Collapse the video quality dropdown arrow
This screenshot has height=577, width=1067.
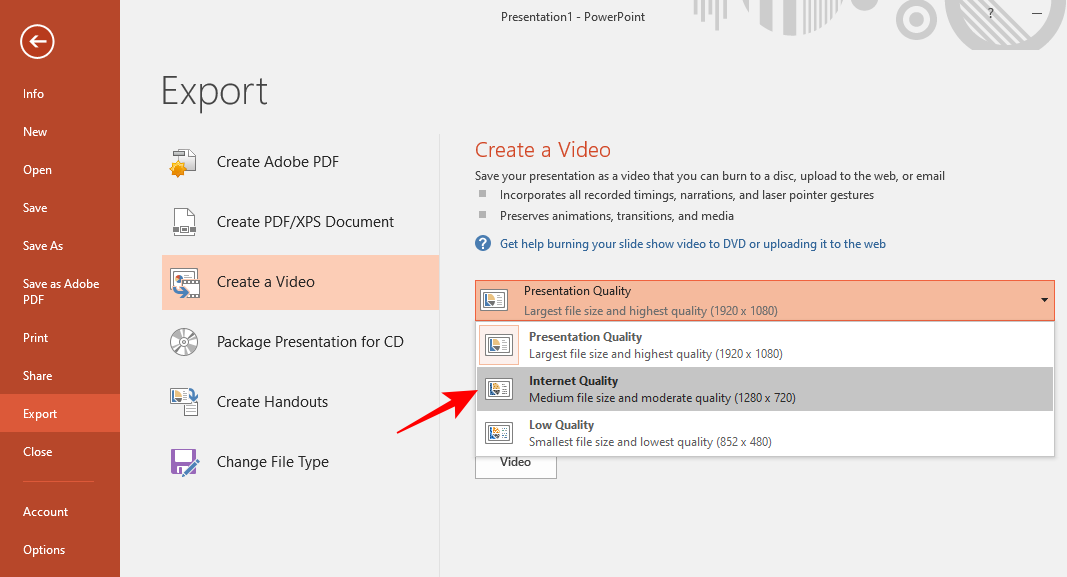(1044, 300)
